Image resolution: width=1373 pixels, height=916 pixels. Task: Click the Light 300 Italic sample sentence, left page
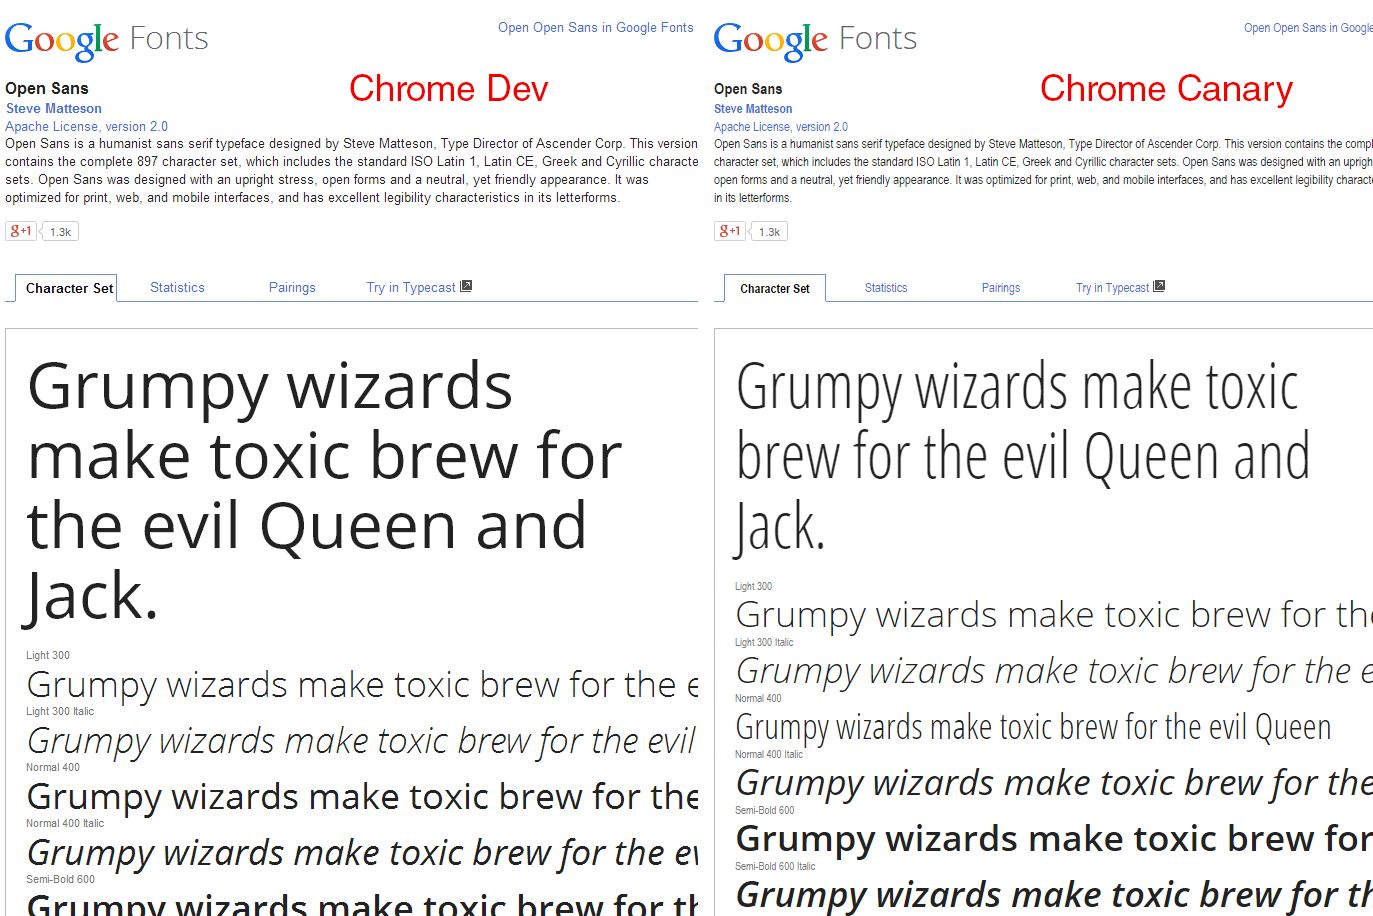(362, 742)
